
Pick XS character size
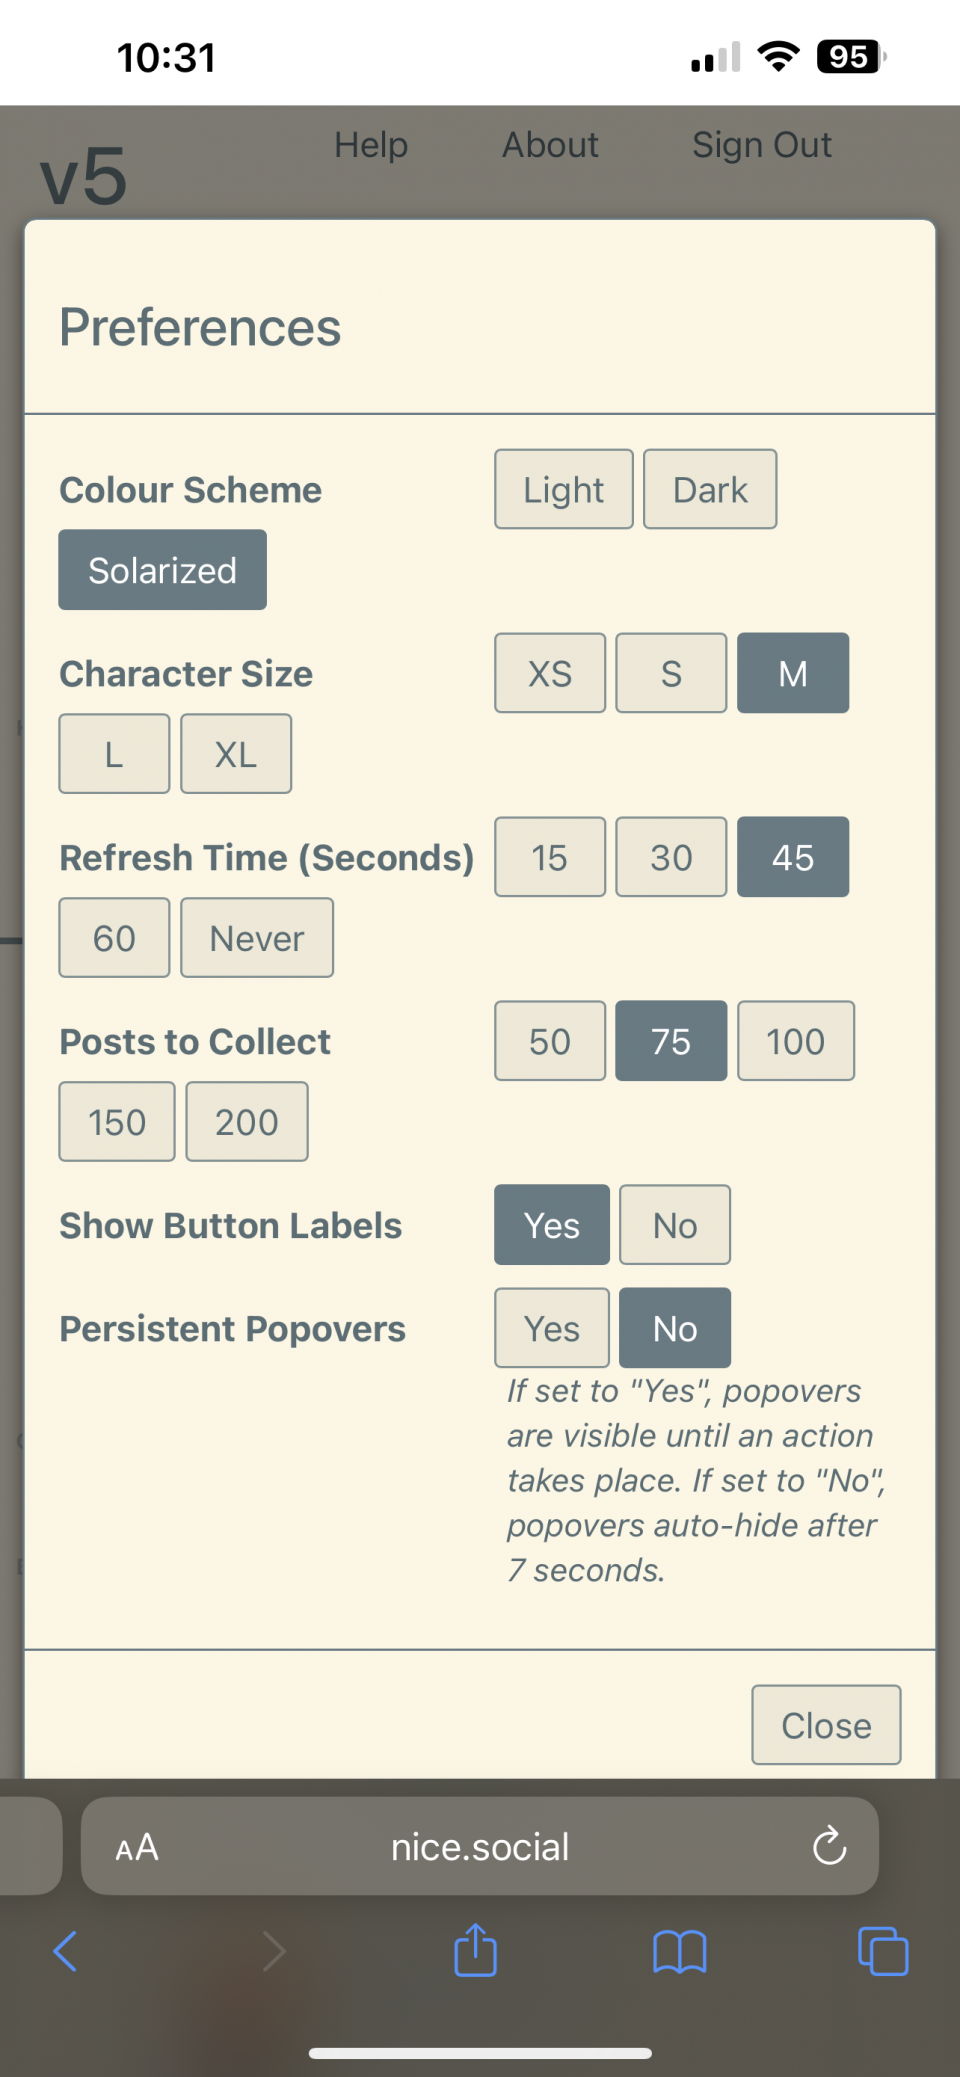(550, 673)
